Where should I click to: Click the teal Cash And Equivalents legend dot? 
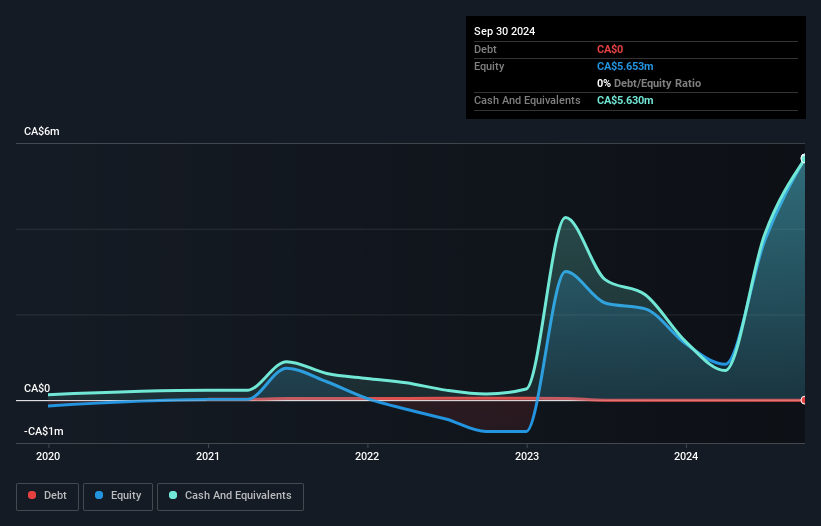click(173, 495)
